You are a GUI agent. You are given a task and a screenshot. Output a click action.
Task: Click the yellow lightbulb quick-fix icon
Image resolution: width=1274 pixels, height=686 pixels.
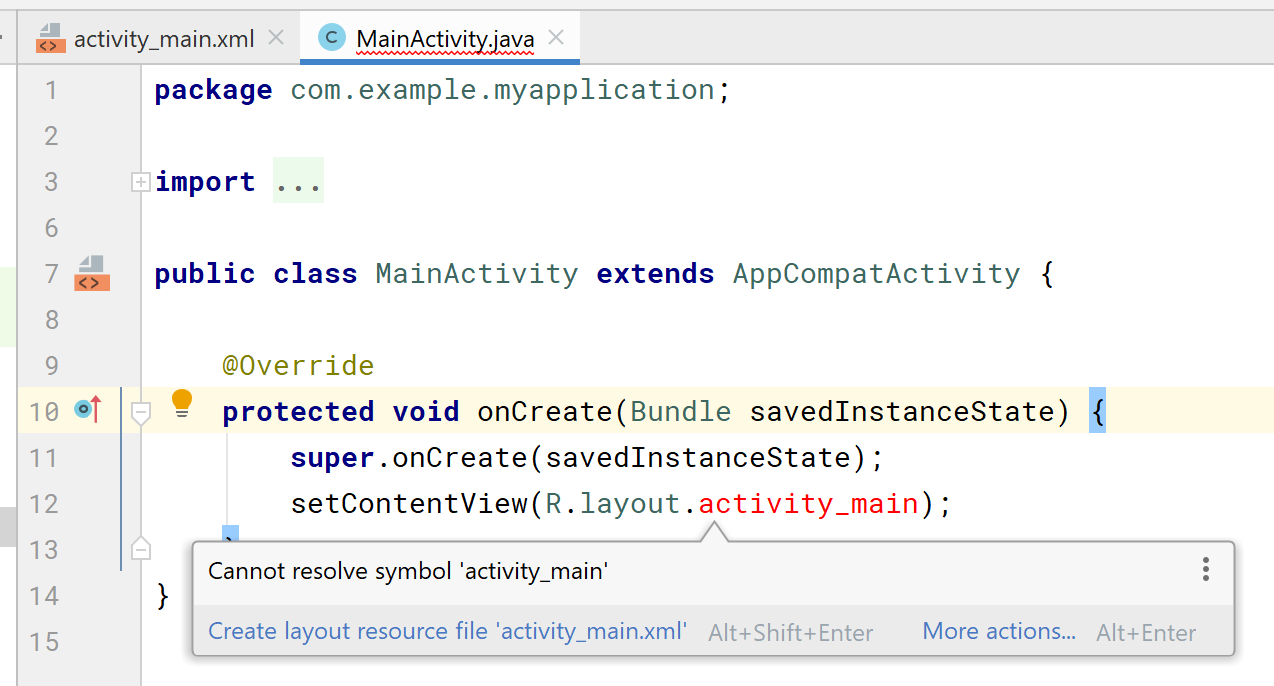pos(181,403)
